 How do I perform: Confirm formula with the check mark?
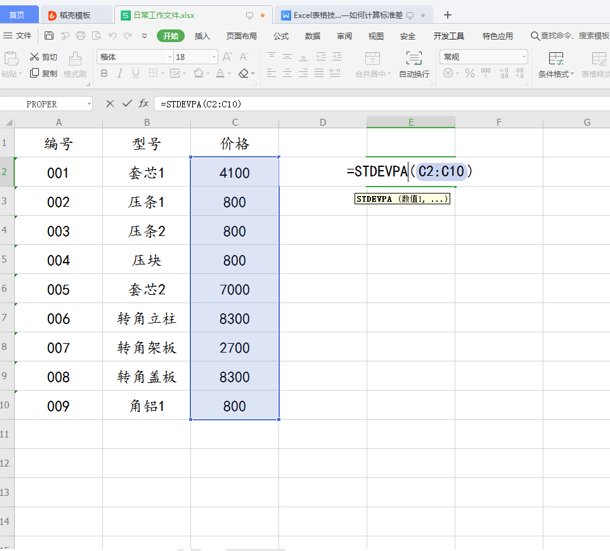127,104
